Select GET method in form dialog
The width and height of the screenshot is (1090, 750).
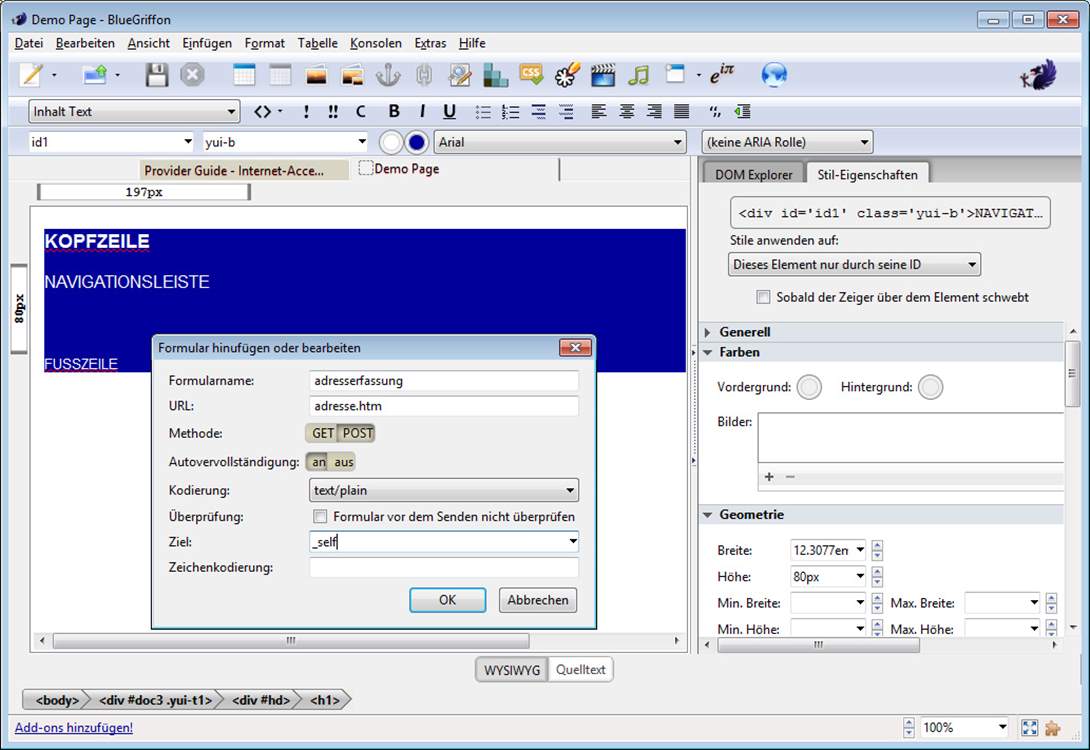point(323,433)
